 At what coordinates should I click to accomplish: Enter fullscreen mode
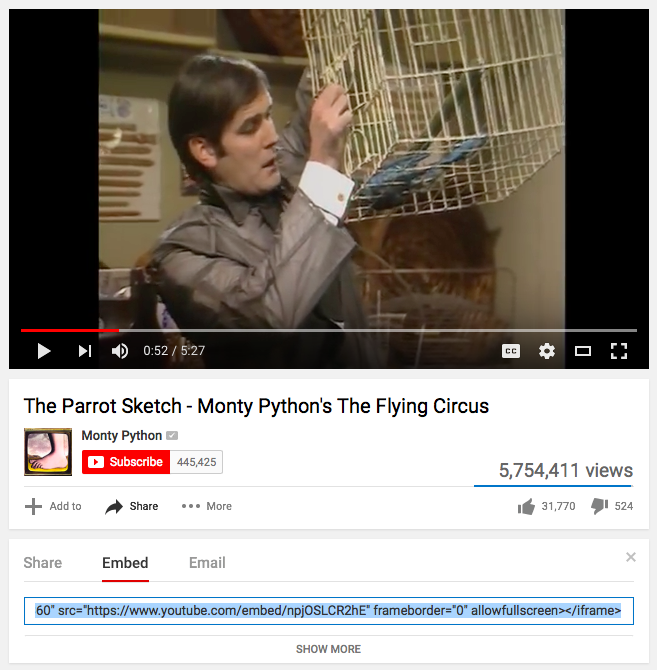619,351
